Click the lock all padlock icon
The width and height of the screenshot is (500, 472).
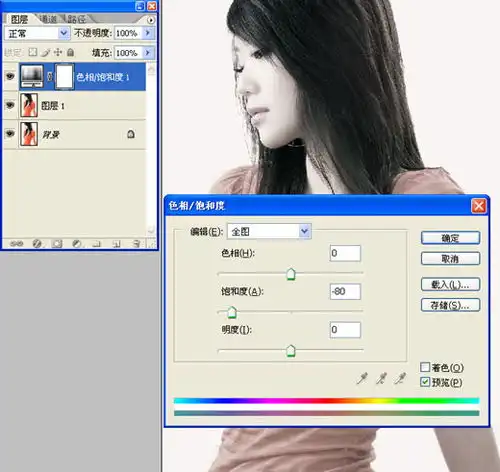tap(70, 52)
